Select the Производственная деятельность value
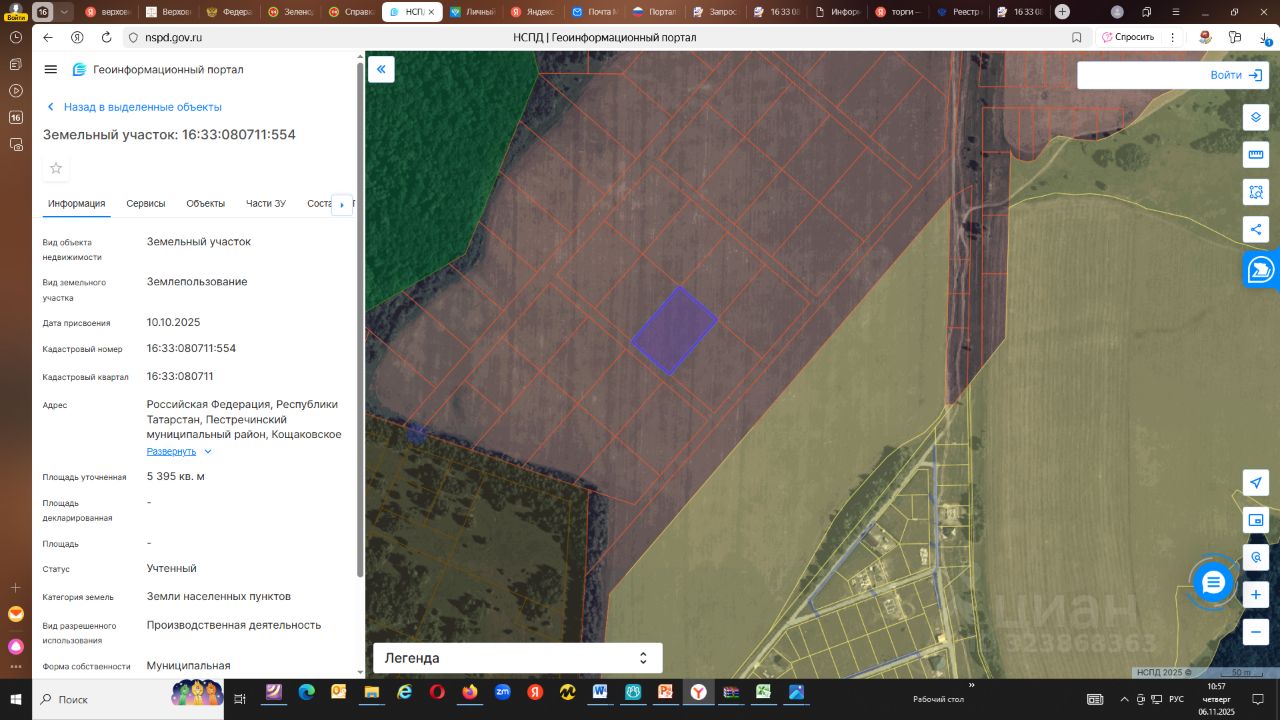 (x=234, y=625)
